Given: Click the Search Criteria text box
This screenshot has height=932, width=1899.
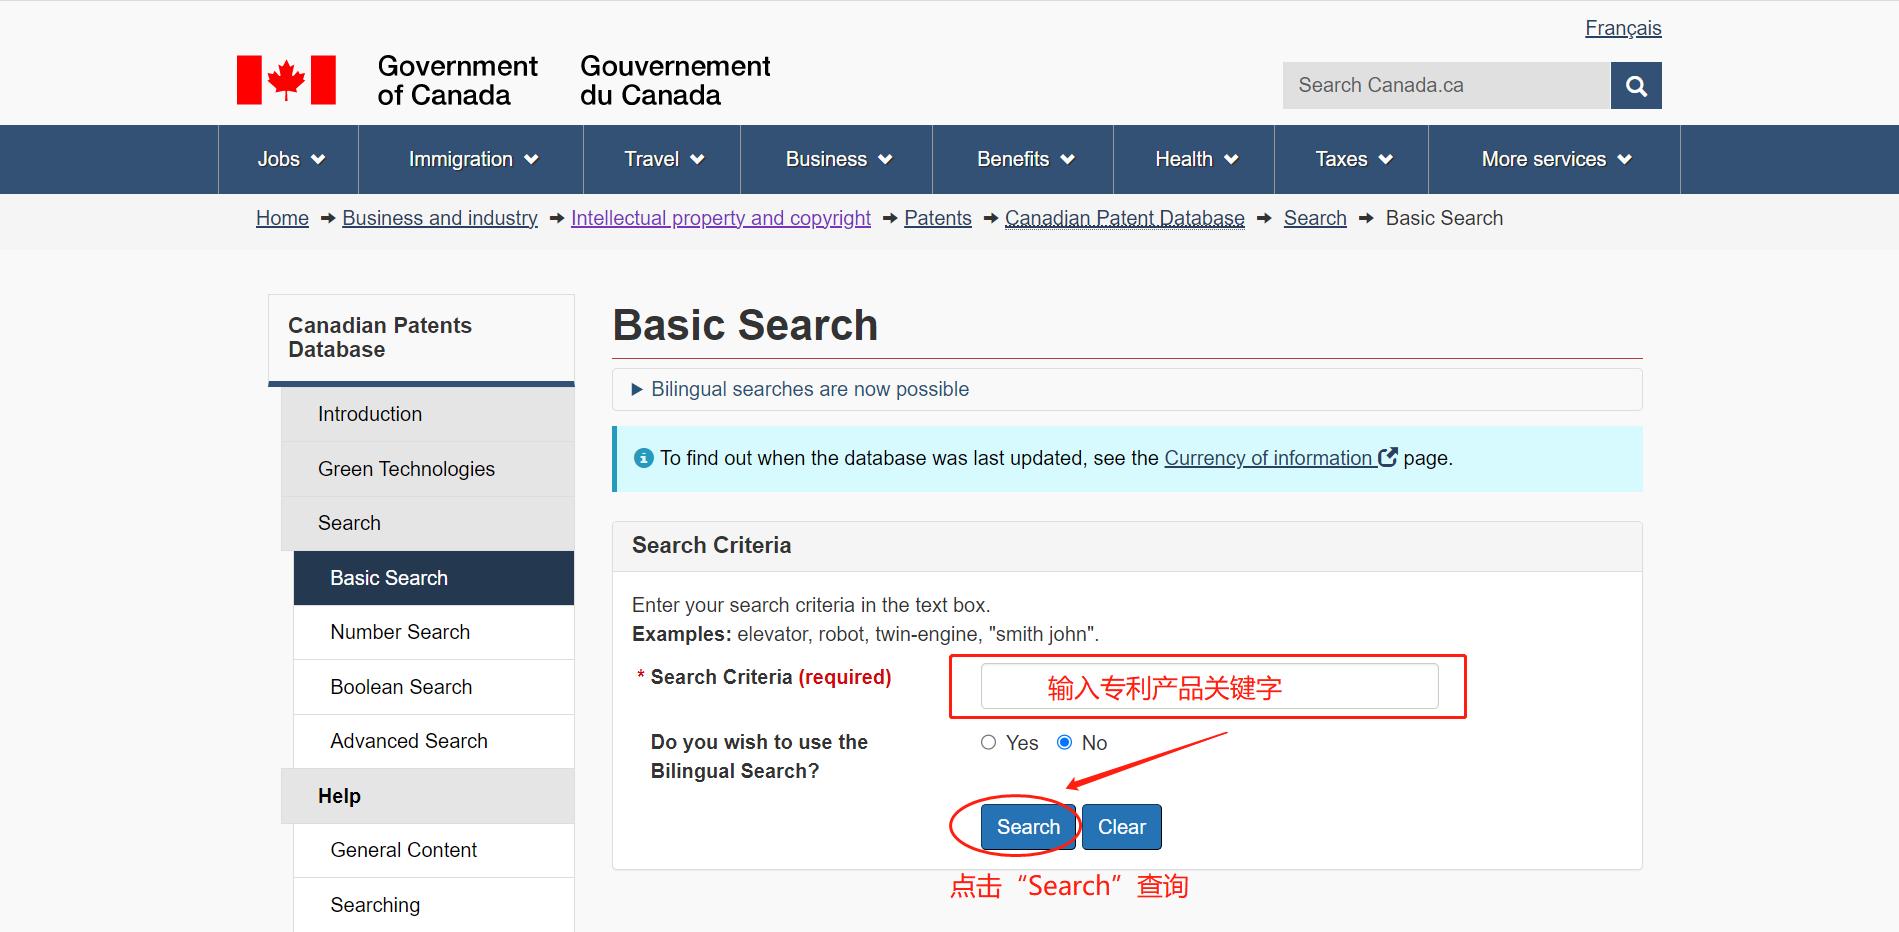Looking at the screenshot, I should (x=1209, y=686).
